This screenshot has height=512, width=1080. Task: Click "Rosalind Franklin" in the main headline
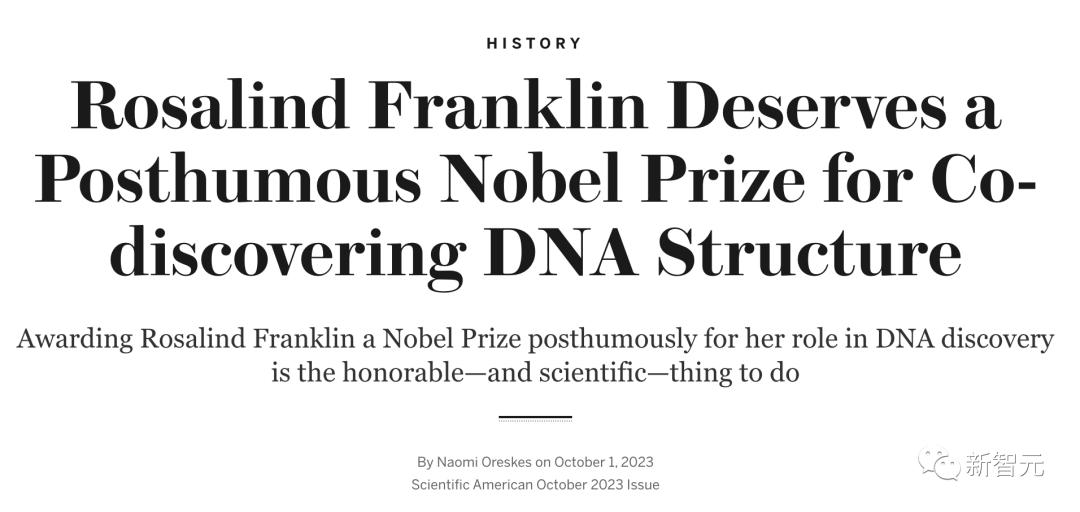358,106
